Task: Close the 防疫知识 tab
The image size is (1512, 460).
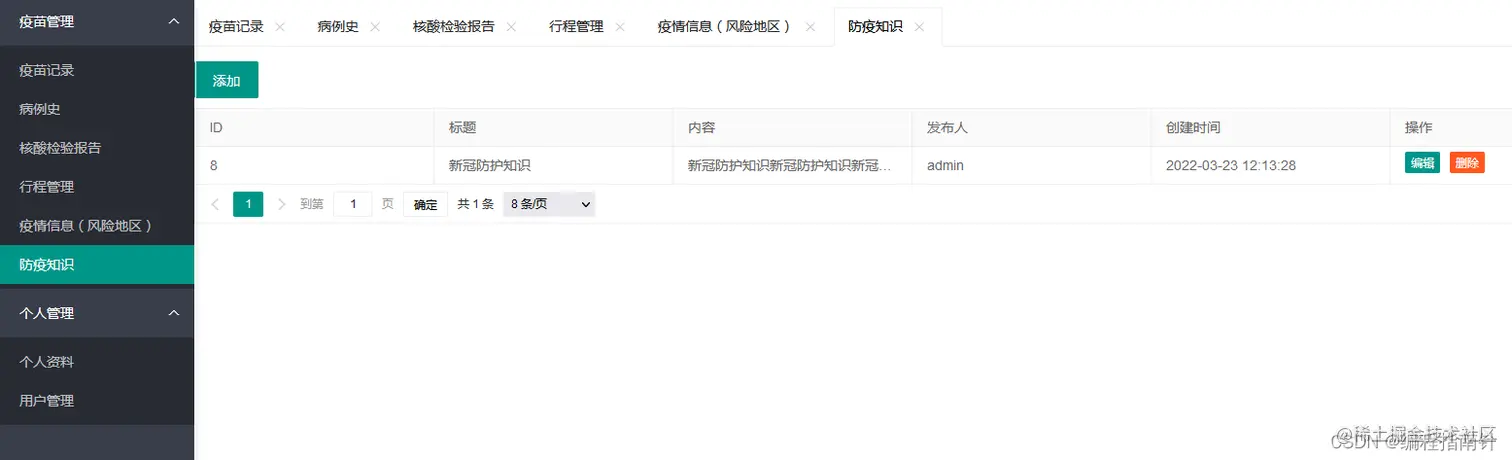Action: click(919, 27)
